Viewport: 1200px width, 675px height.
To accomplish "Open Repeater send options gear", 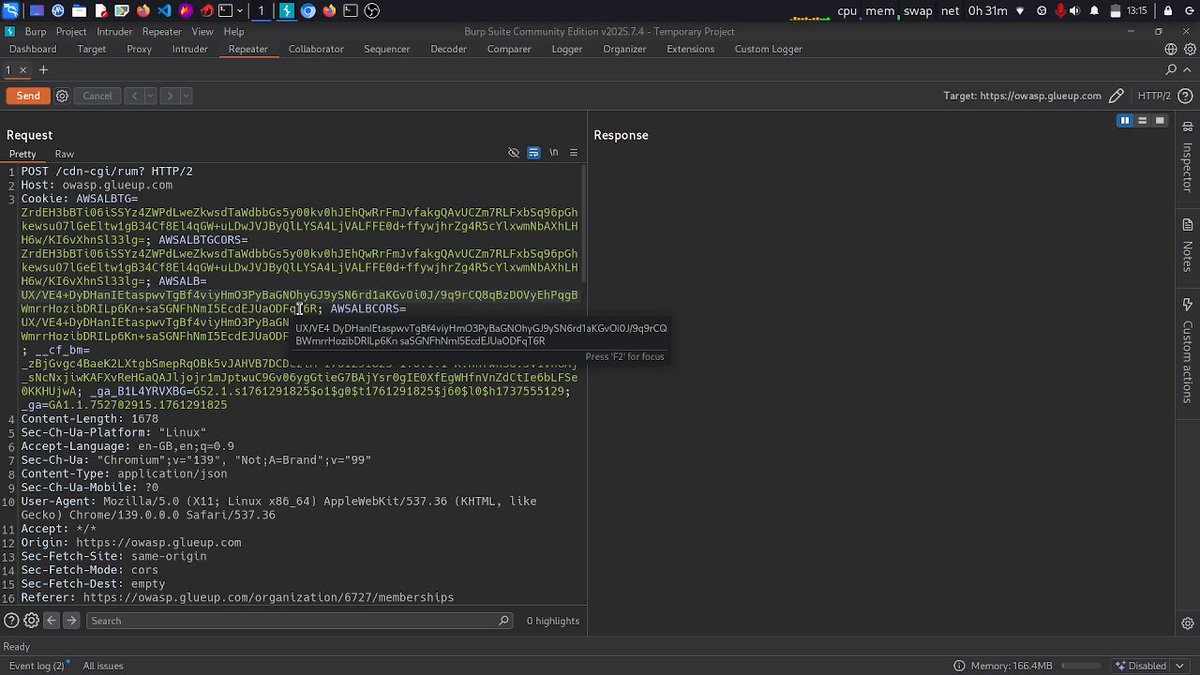I will (62, 96).
